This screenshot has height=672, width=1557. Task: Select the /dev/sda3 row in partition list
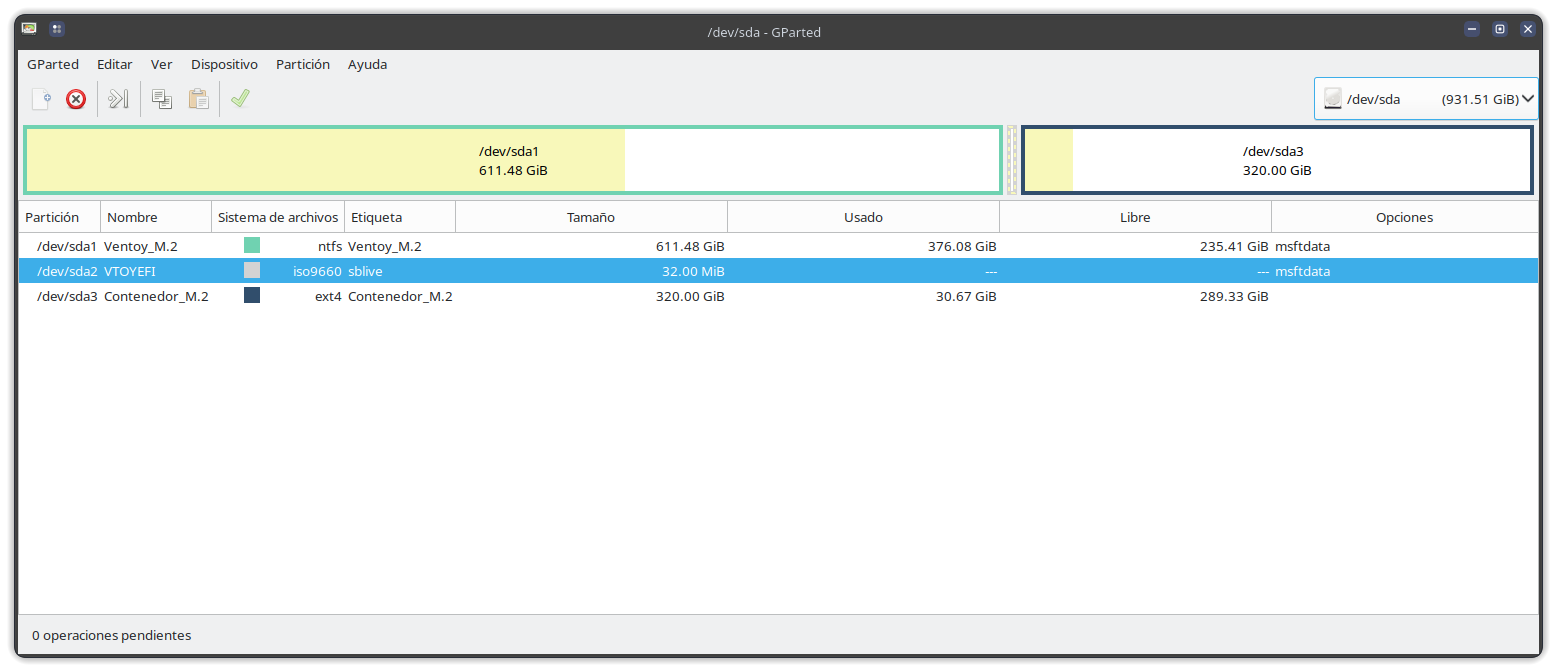pos(778,296)
